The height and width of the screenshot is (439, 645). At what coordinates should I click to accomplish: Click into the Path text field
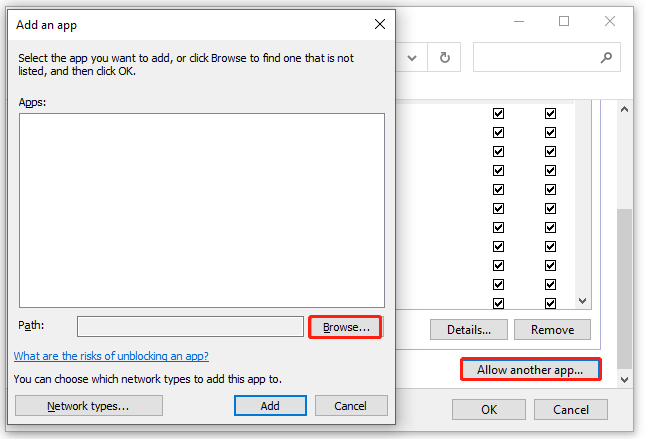click(190, 327)
